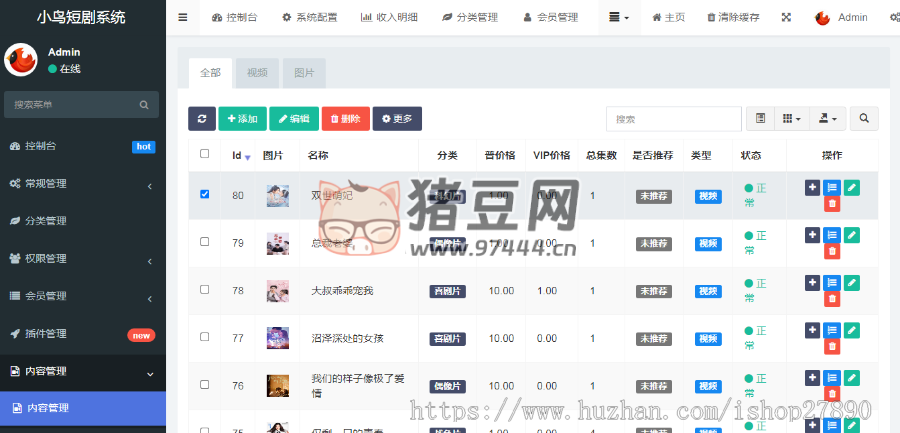The width and height of the screenshot is (900, 433).
Task: Click the fullscreen expand icon in top bar
Action: [786, 18]
